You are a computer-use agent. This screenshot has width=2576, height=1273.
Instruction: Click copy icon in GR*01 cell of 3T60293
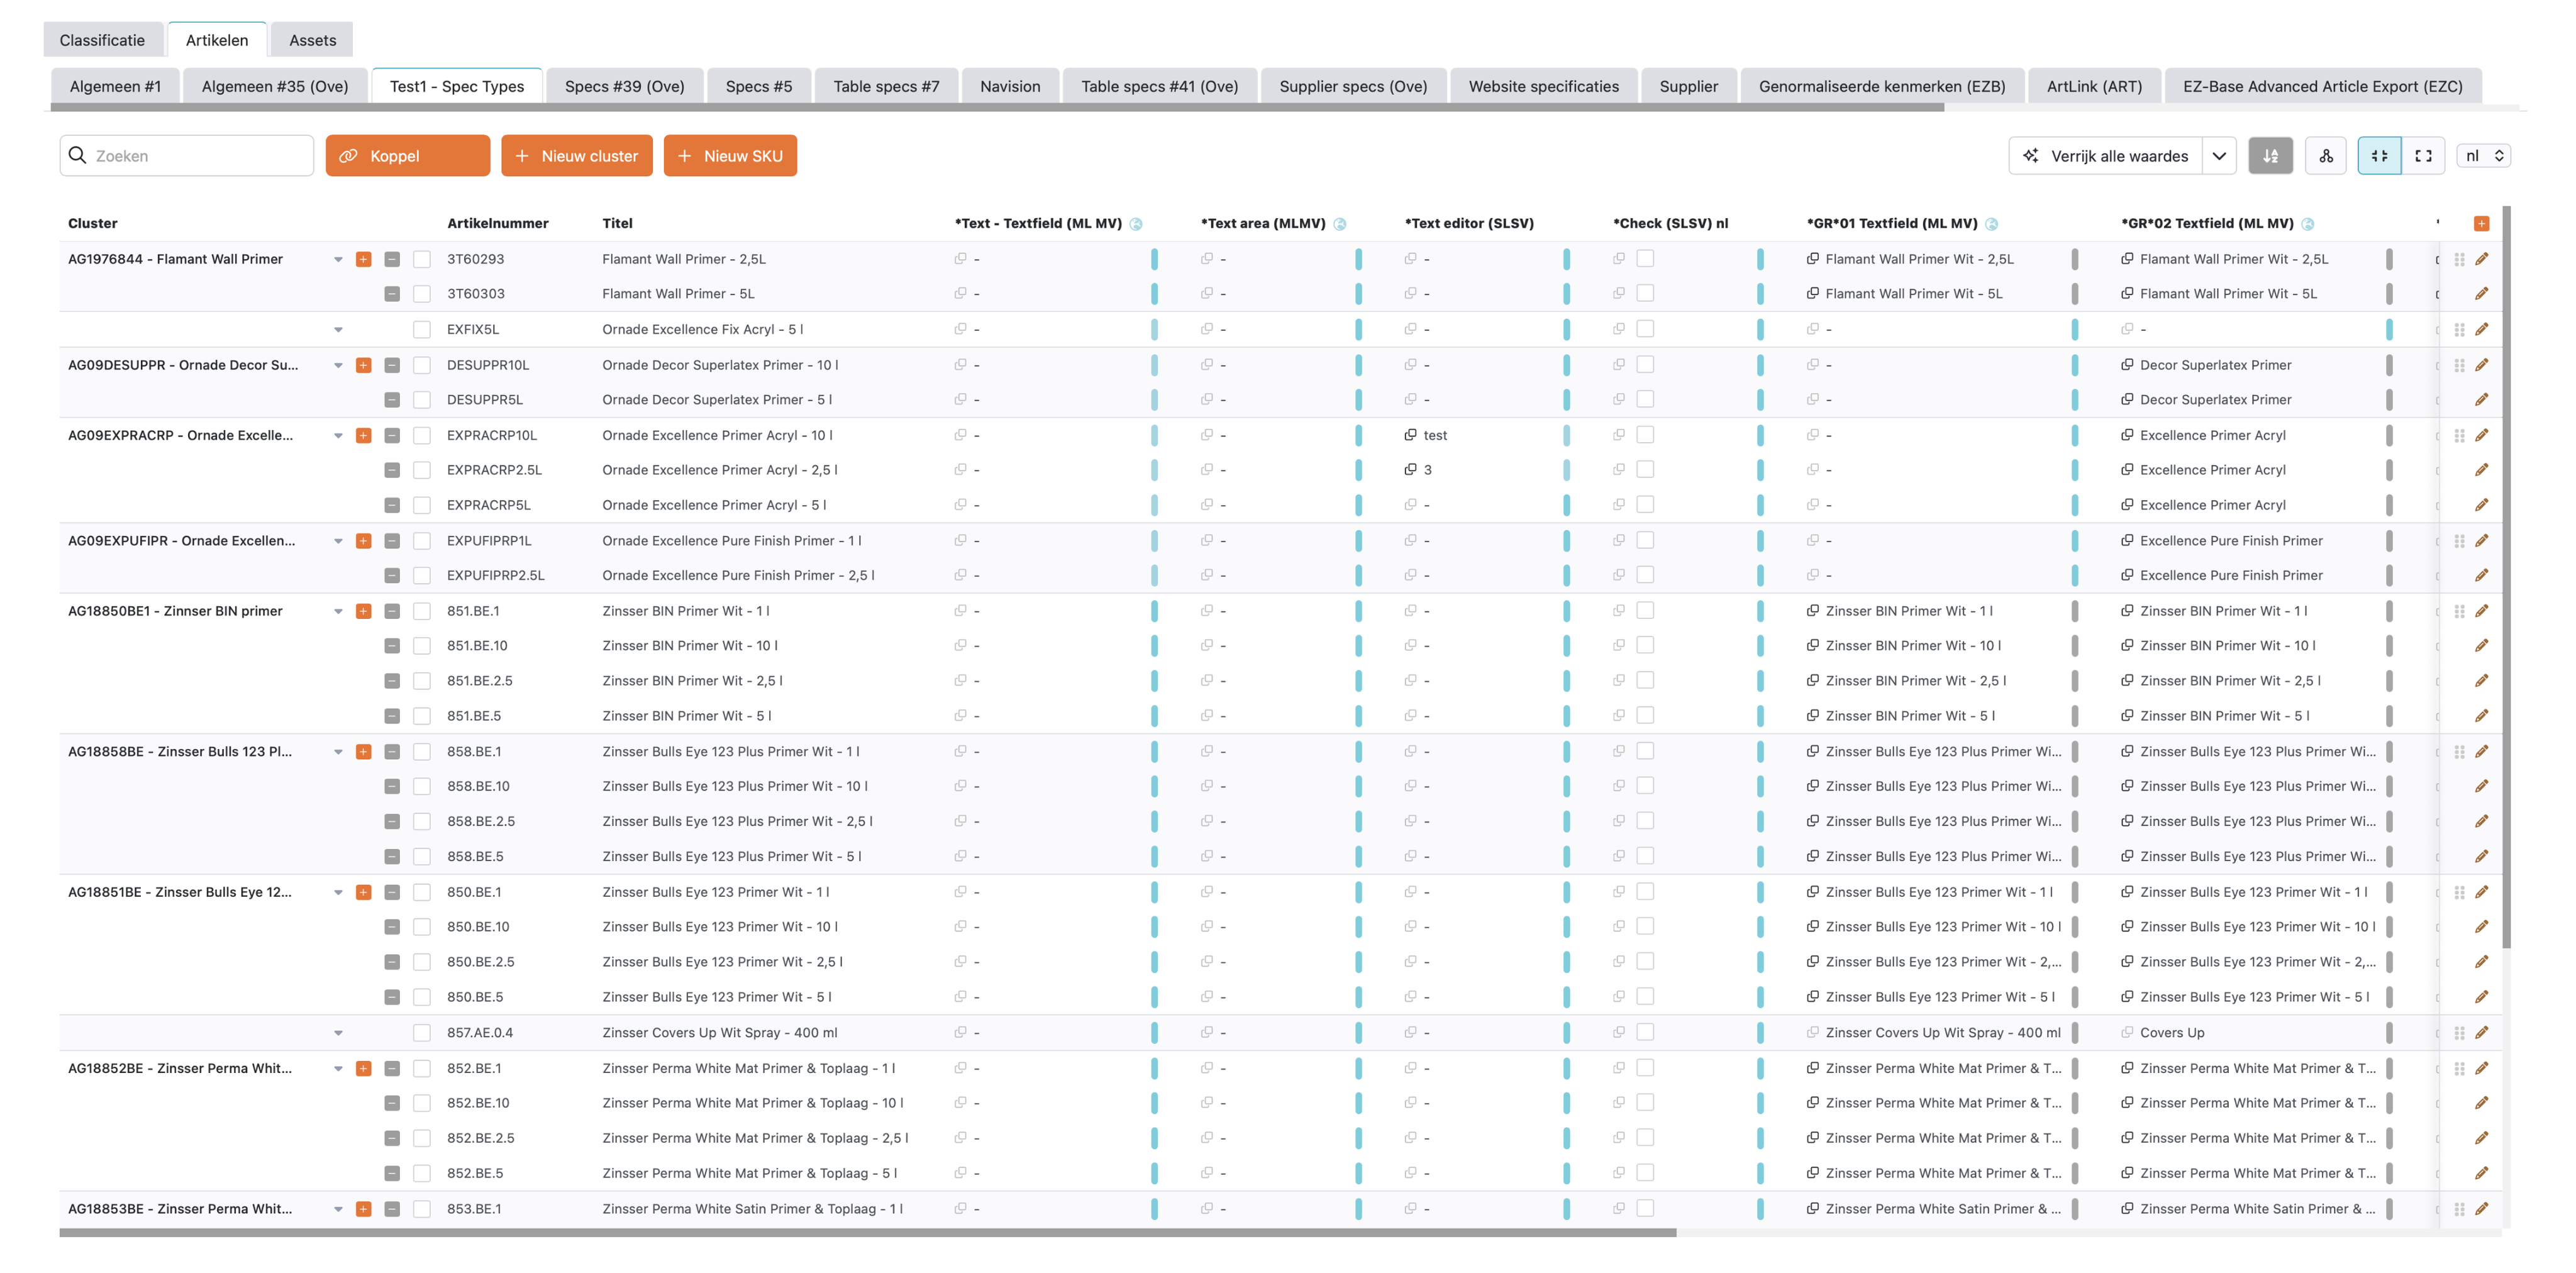[1812, 259]
